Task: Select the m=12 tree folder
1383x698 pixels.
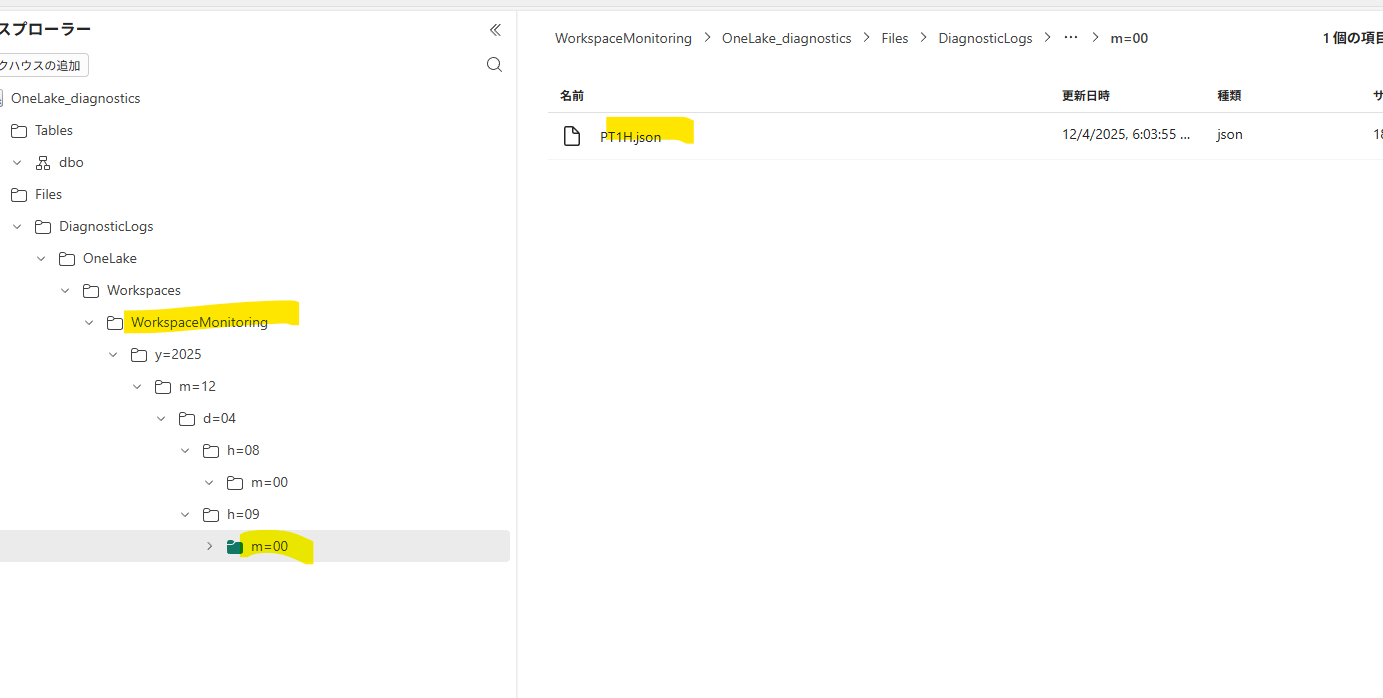Action: [x=197, y=386]
